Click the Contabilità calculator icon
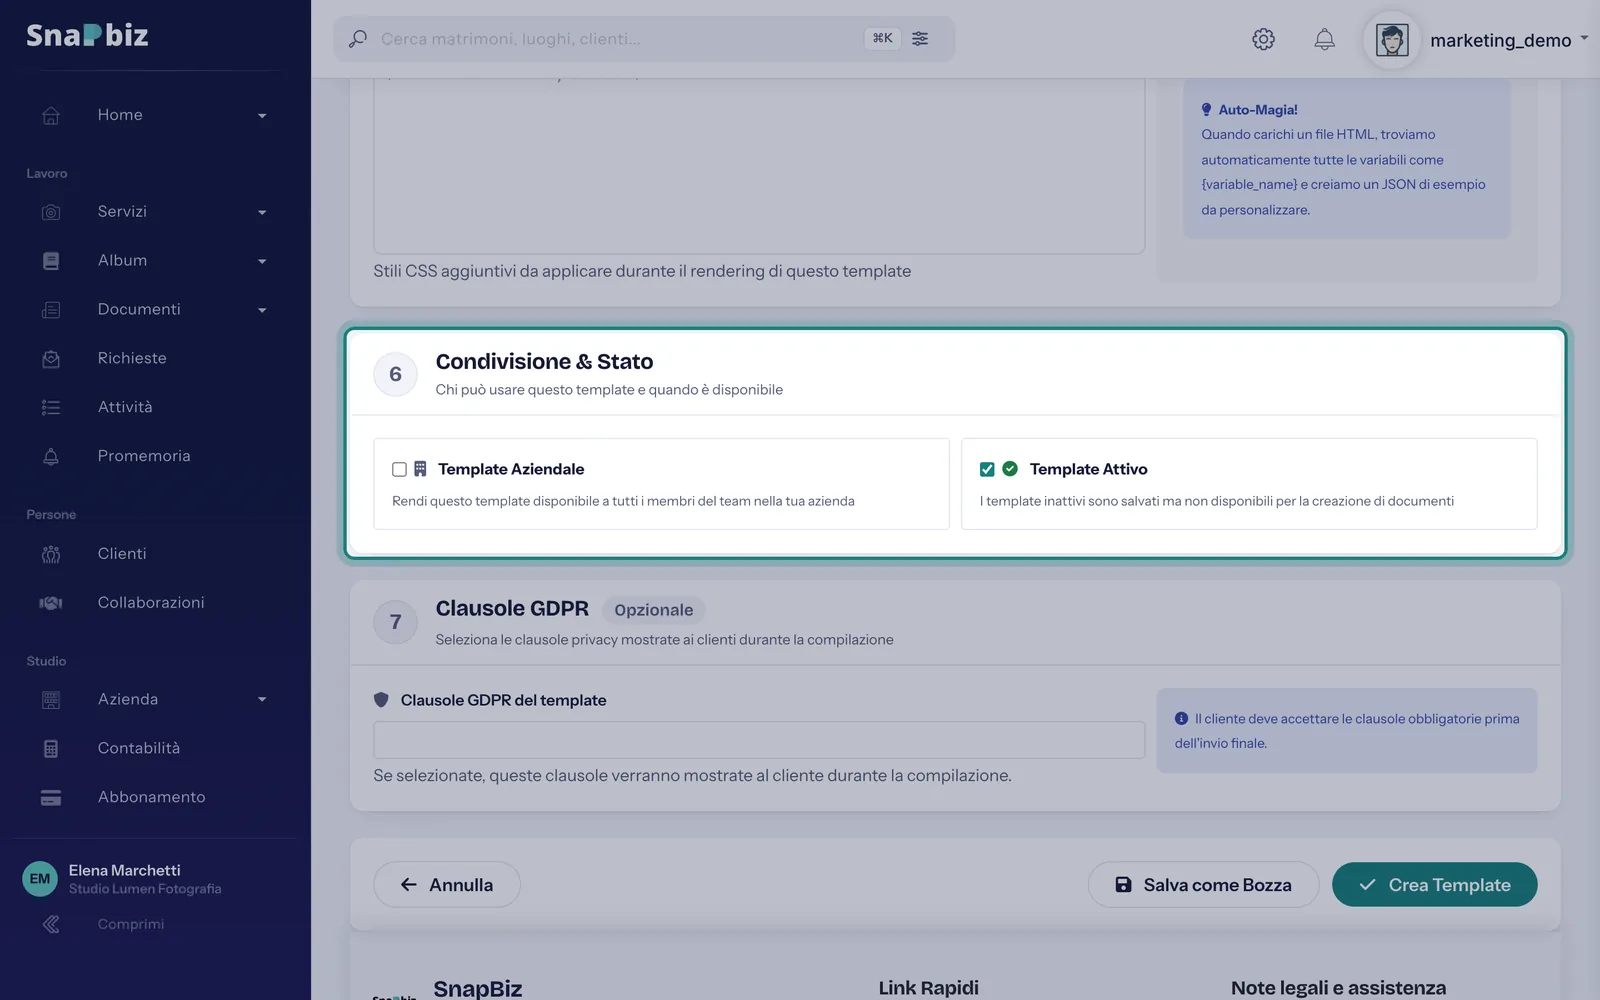Screen dimensions: 1600x1000 [51, 749]
